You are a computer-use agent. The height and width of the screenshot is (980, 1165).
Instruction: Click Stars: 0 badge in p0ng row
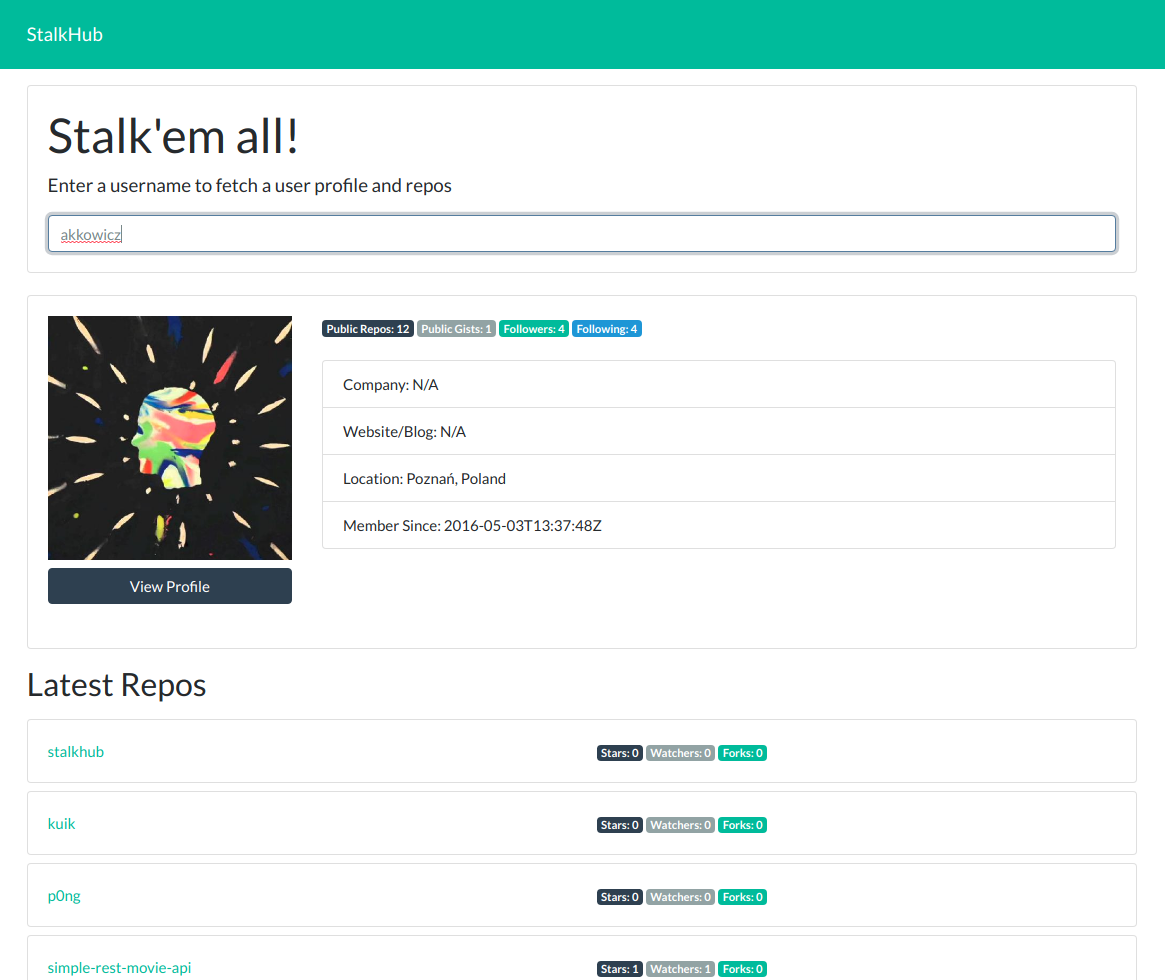[x=620, y=898]
